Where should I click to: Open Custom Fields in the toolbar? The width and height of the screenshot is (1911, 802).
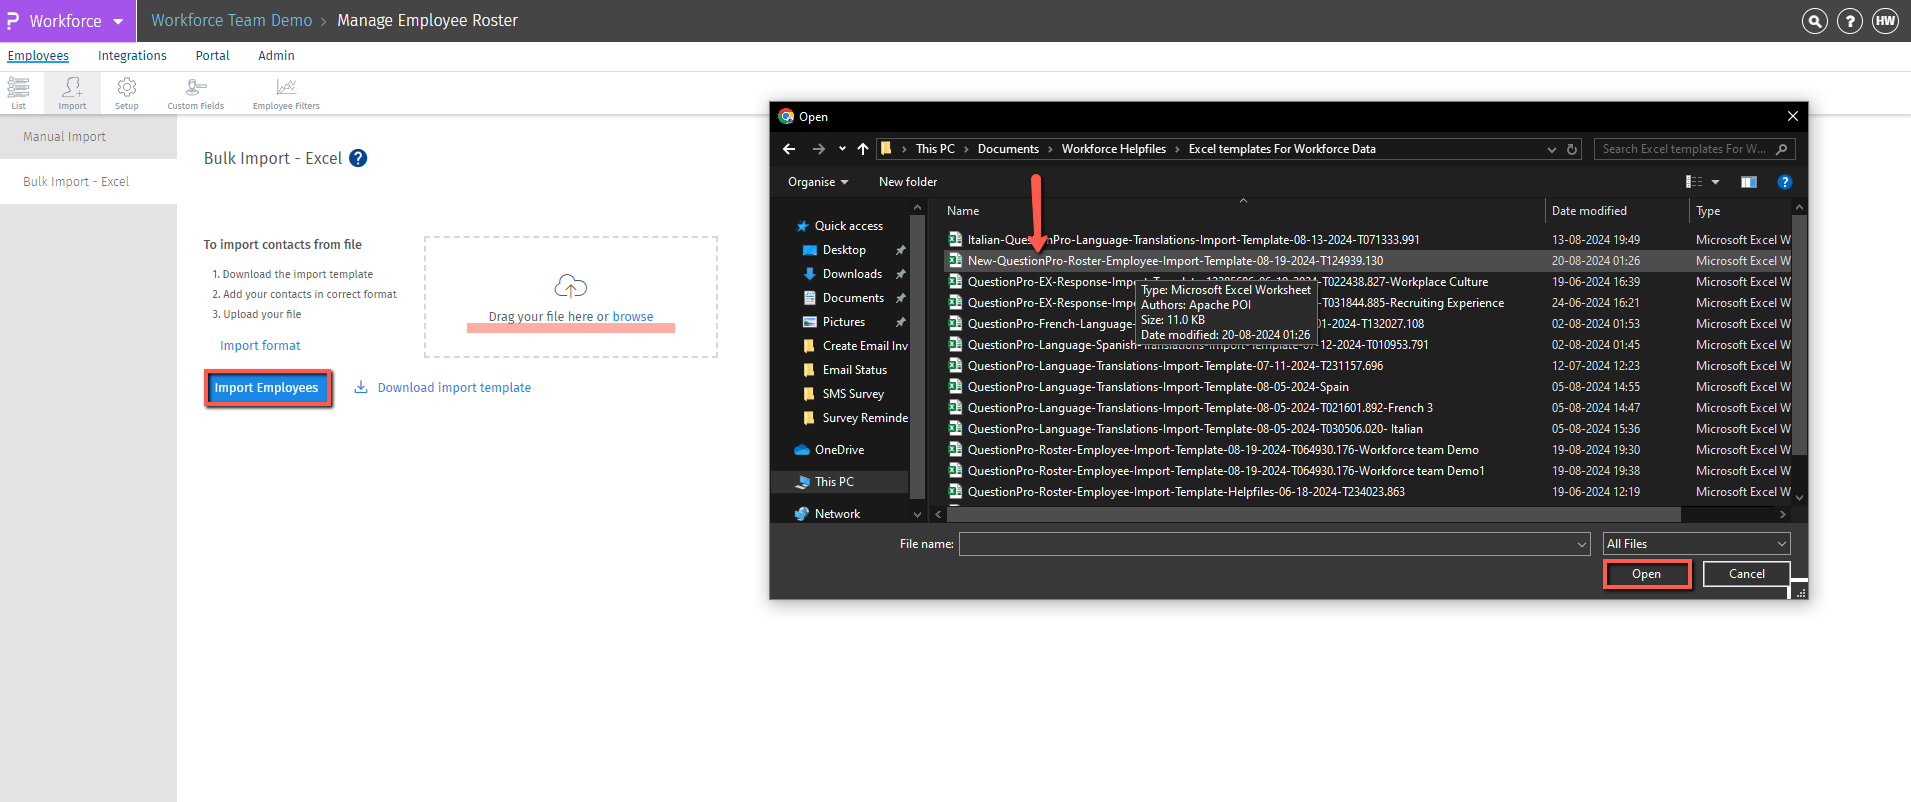click(x=195, y=92)
